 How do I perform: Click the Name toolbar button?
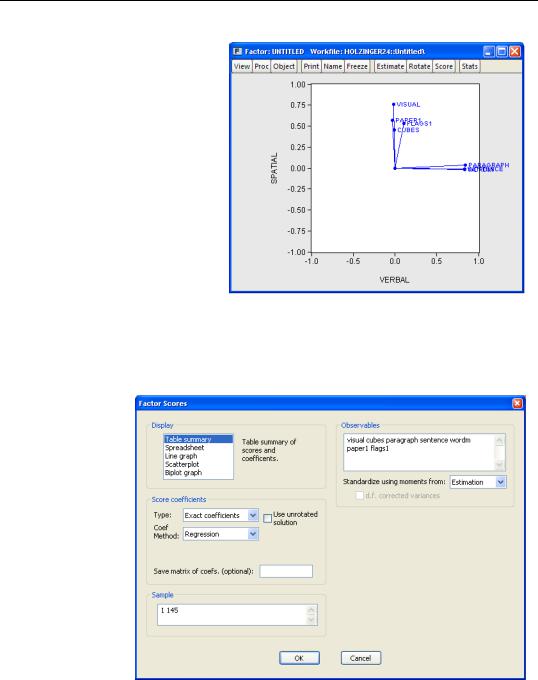(333, 66)
